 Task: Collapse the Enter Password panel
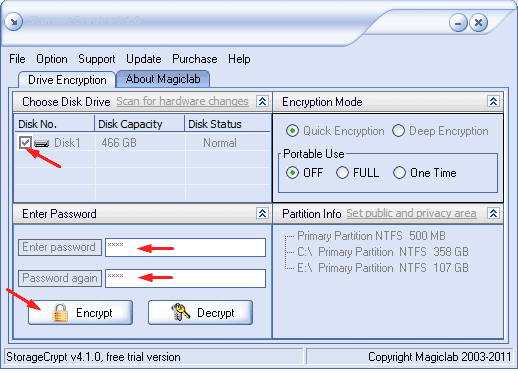(262, 213)
